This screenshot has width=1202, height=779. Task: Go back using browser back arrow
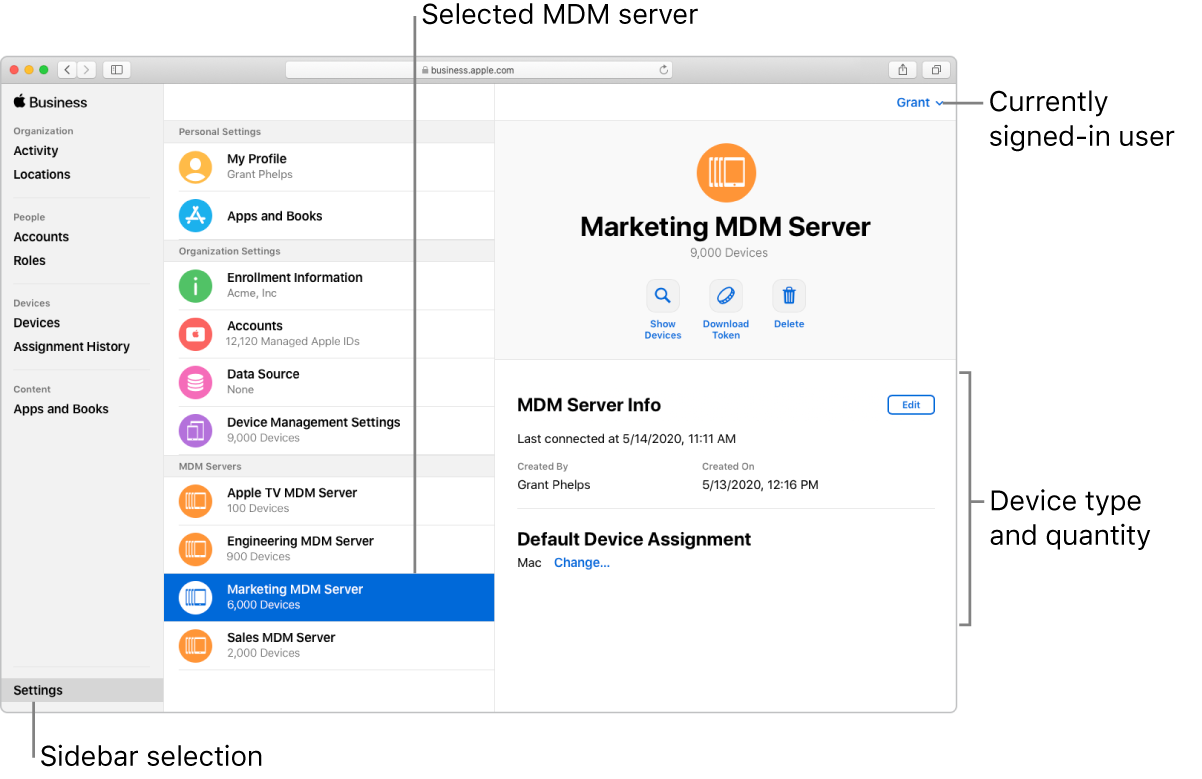(x=67, y=70)
